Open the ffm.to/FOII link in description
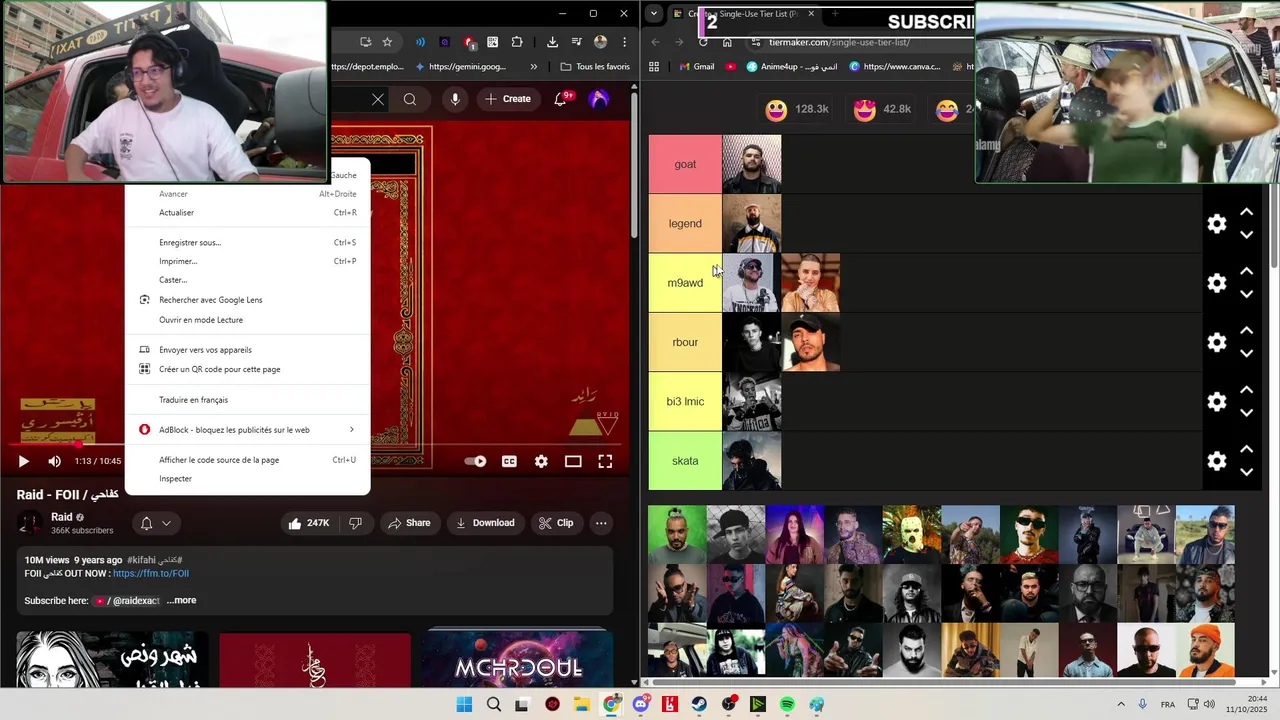1280x720 pixels. click(151, 574)
